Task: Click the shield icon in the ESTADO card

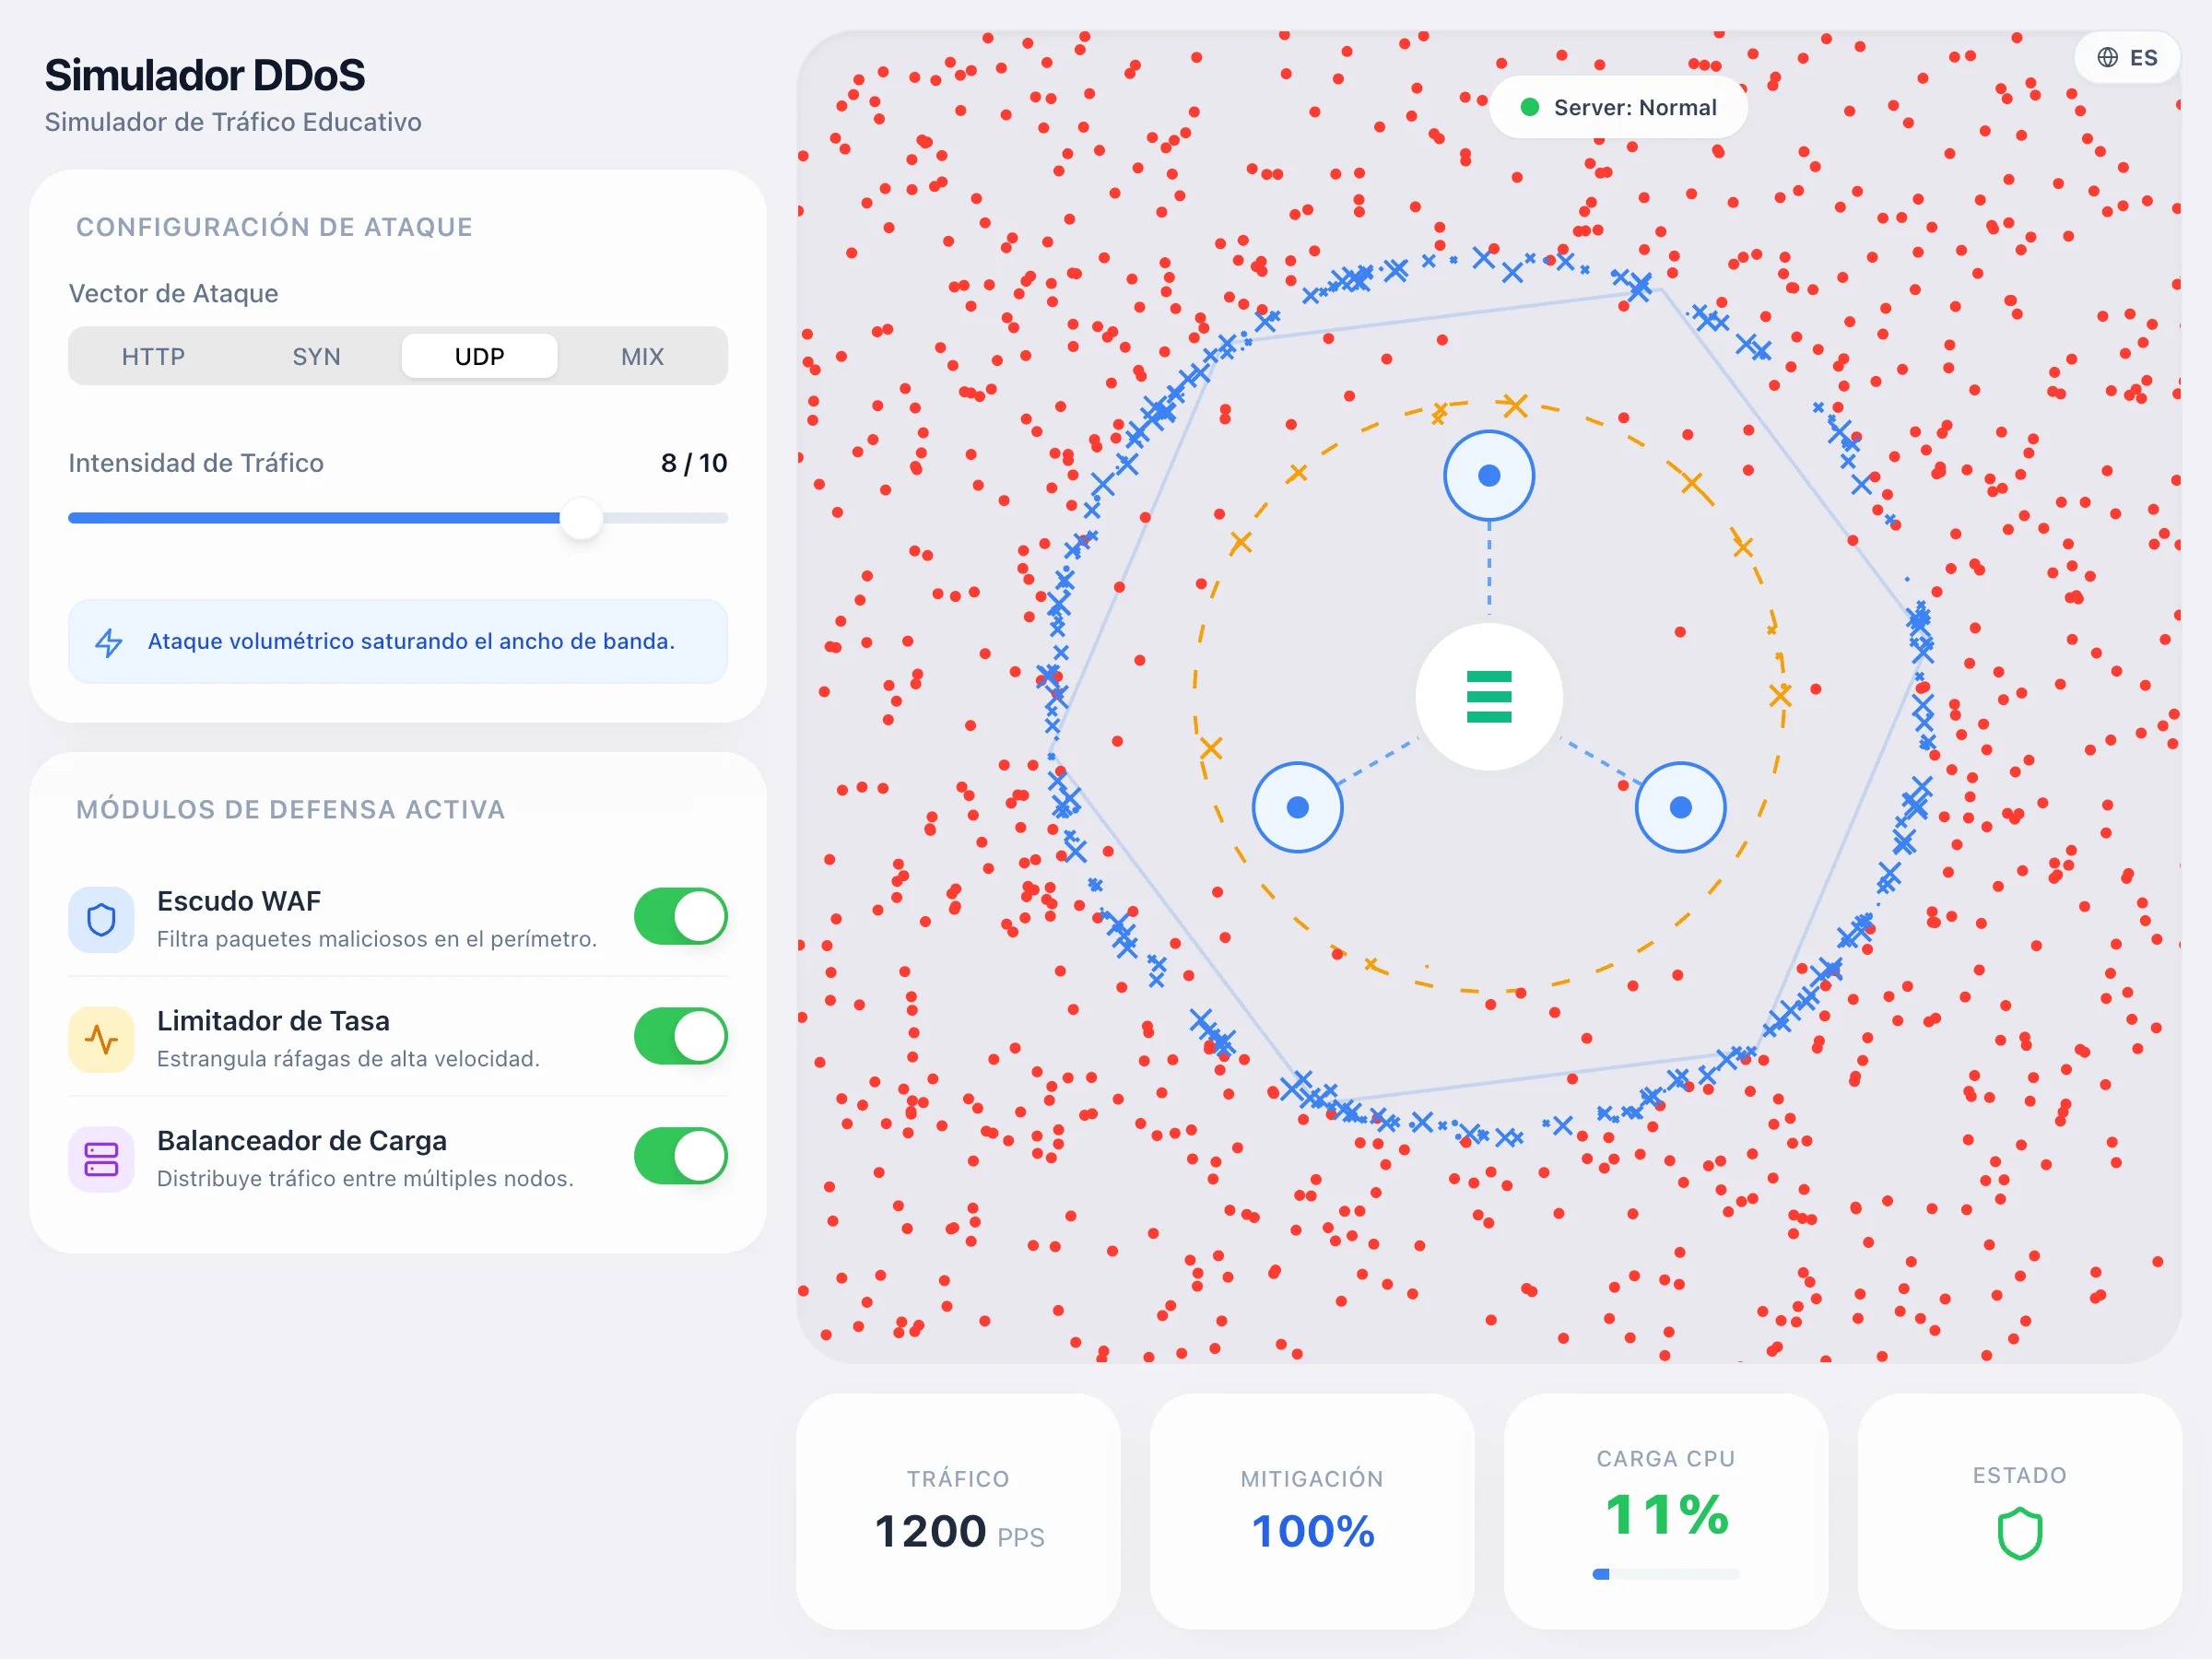Action: pyautogui.click(x=2019, y=1534)
